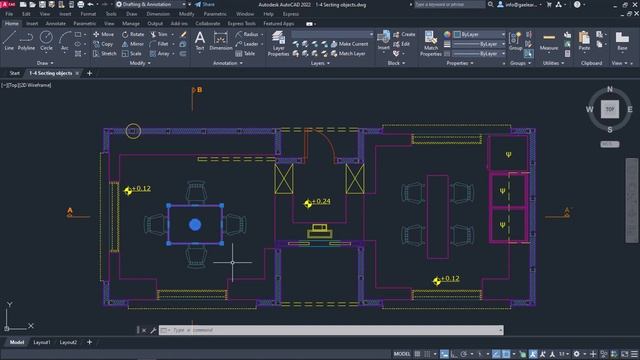
Task: Click the Fillet tool
Action: [159, 44]
